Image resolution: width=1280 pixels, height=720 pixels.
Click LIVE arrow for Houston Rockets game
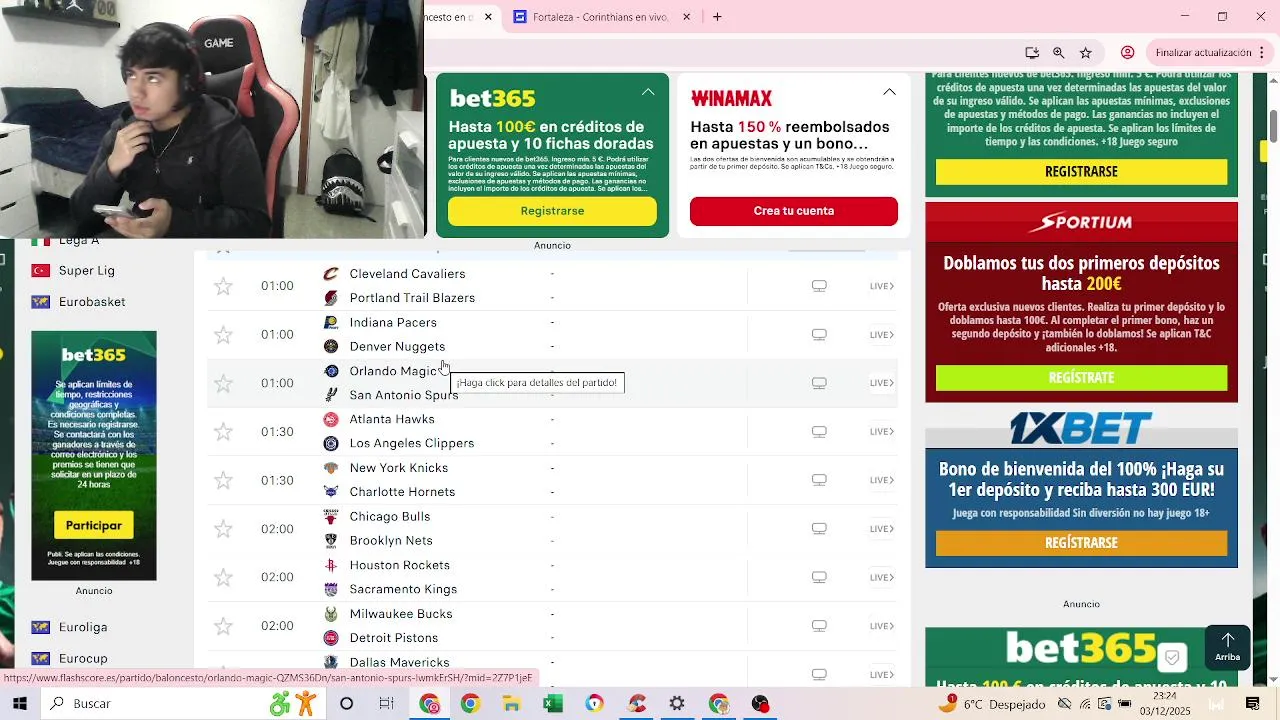(881, 577)
